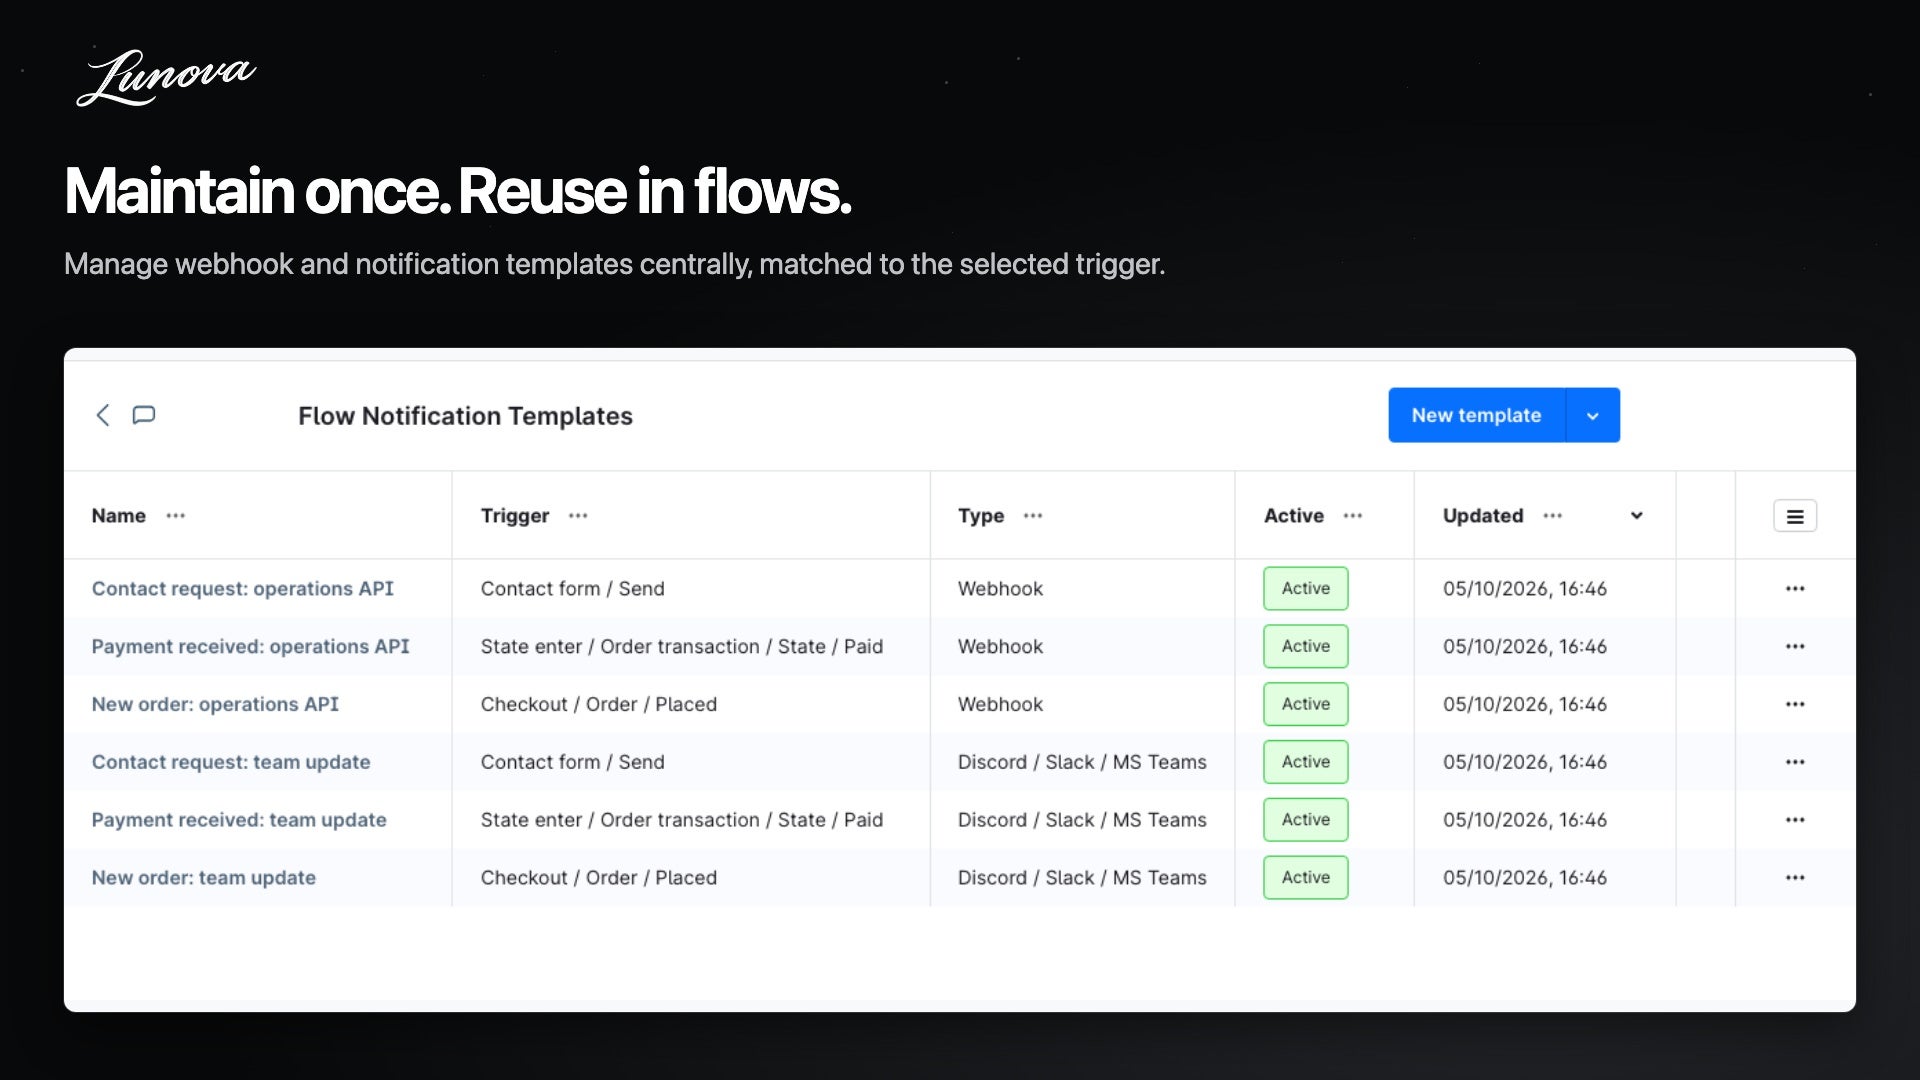Open Name column options dots
The width and height of the screenshot is (1920, 1080).
176,516
